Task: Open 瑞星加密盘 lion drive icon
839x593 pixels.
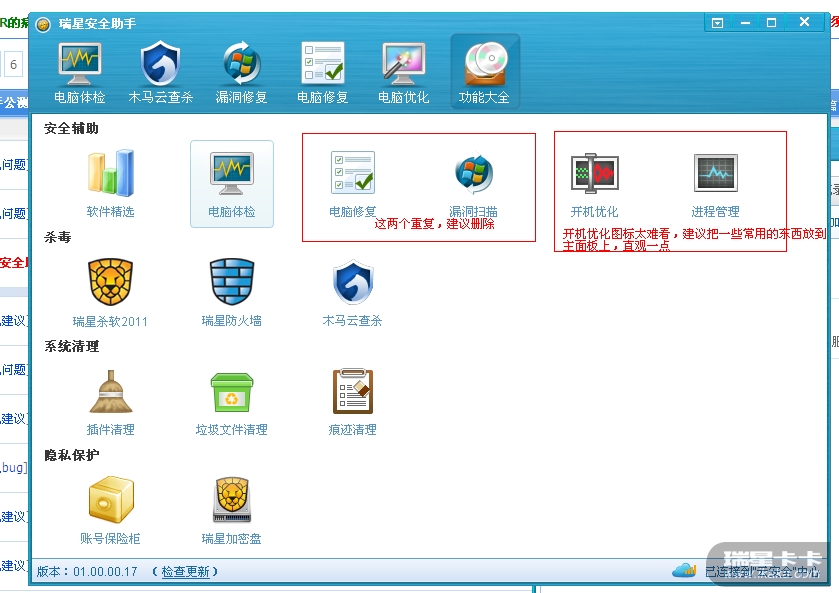Action: (x=232, y=510)
